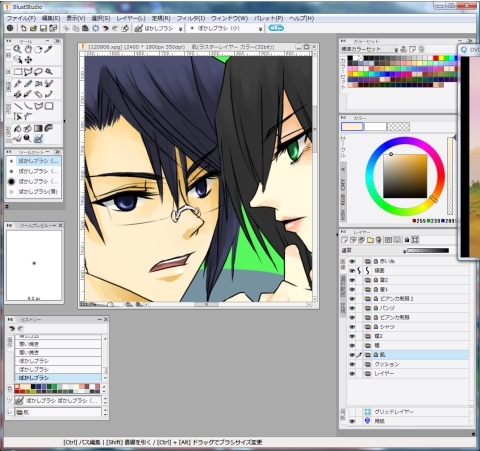Open the ぼかしブラシ (小) size dropdown
The image size is (480, 451).
[x=260, y=29]
